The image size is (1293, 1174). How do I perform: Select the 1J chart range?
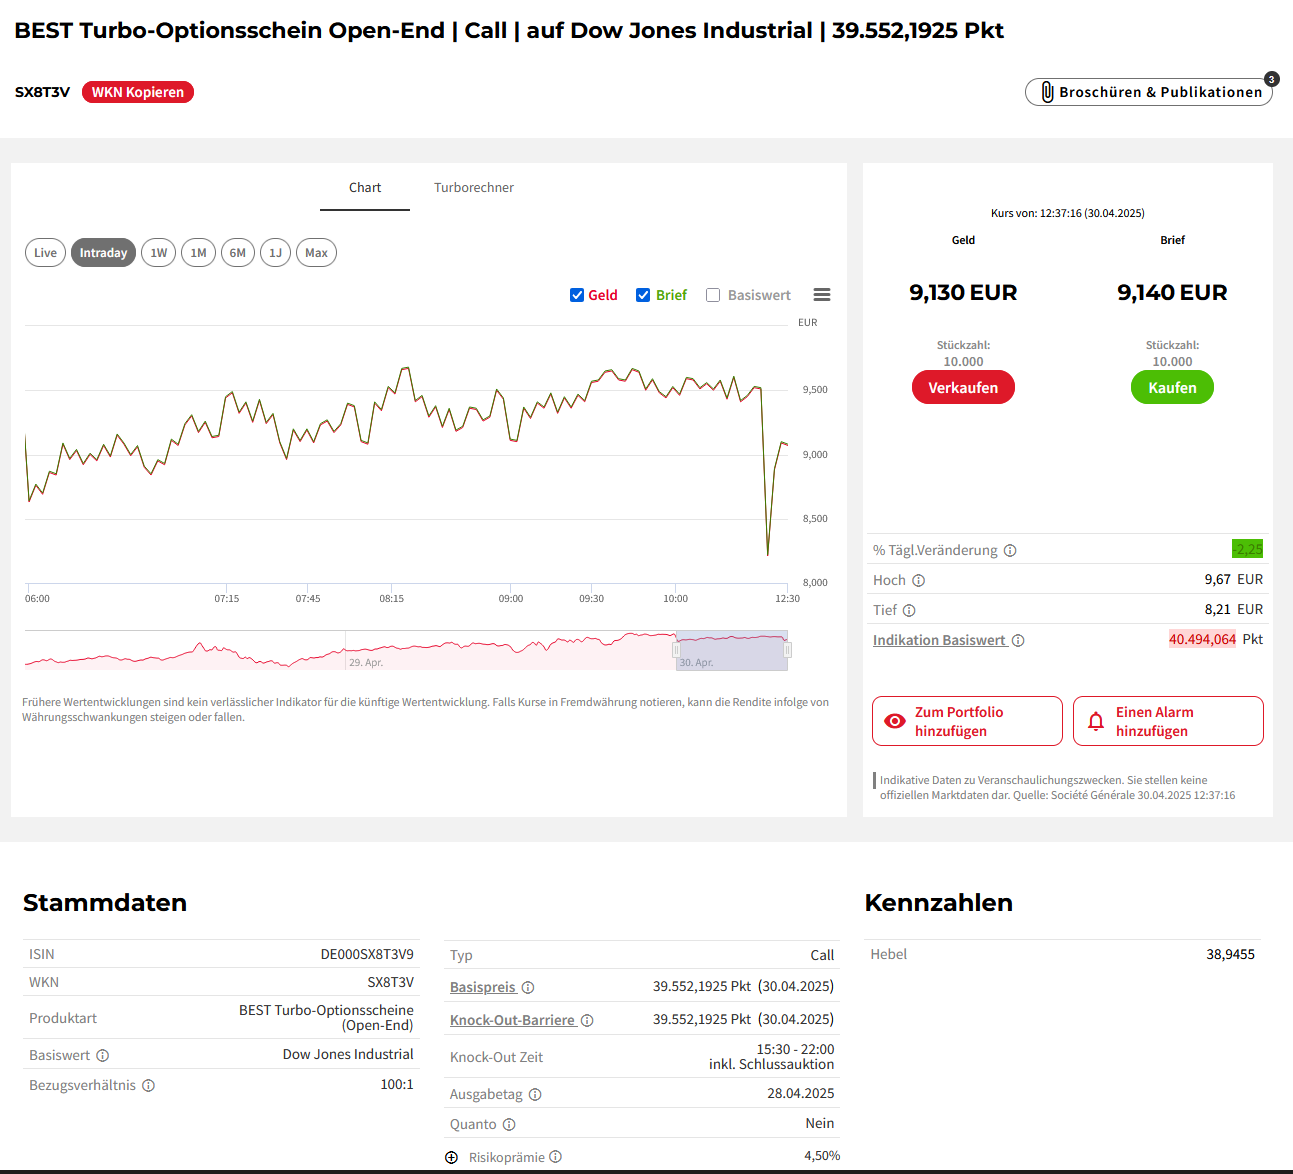pyautogui.click(x=276, y=253)
